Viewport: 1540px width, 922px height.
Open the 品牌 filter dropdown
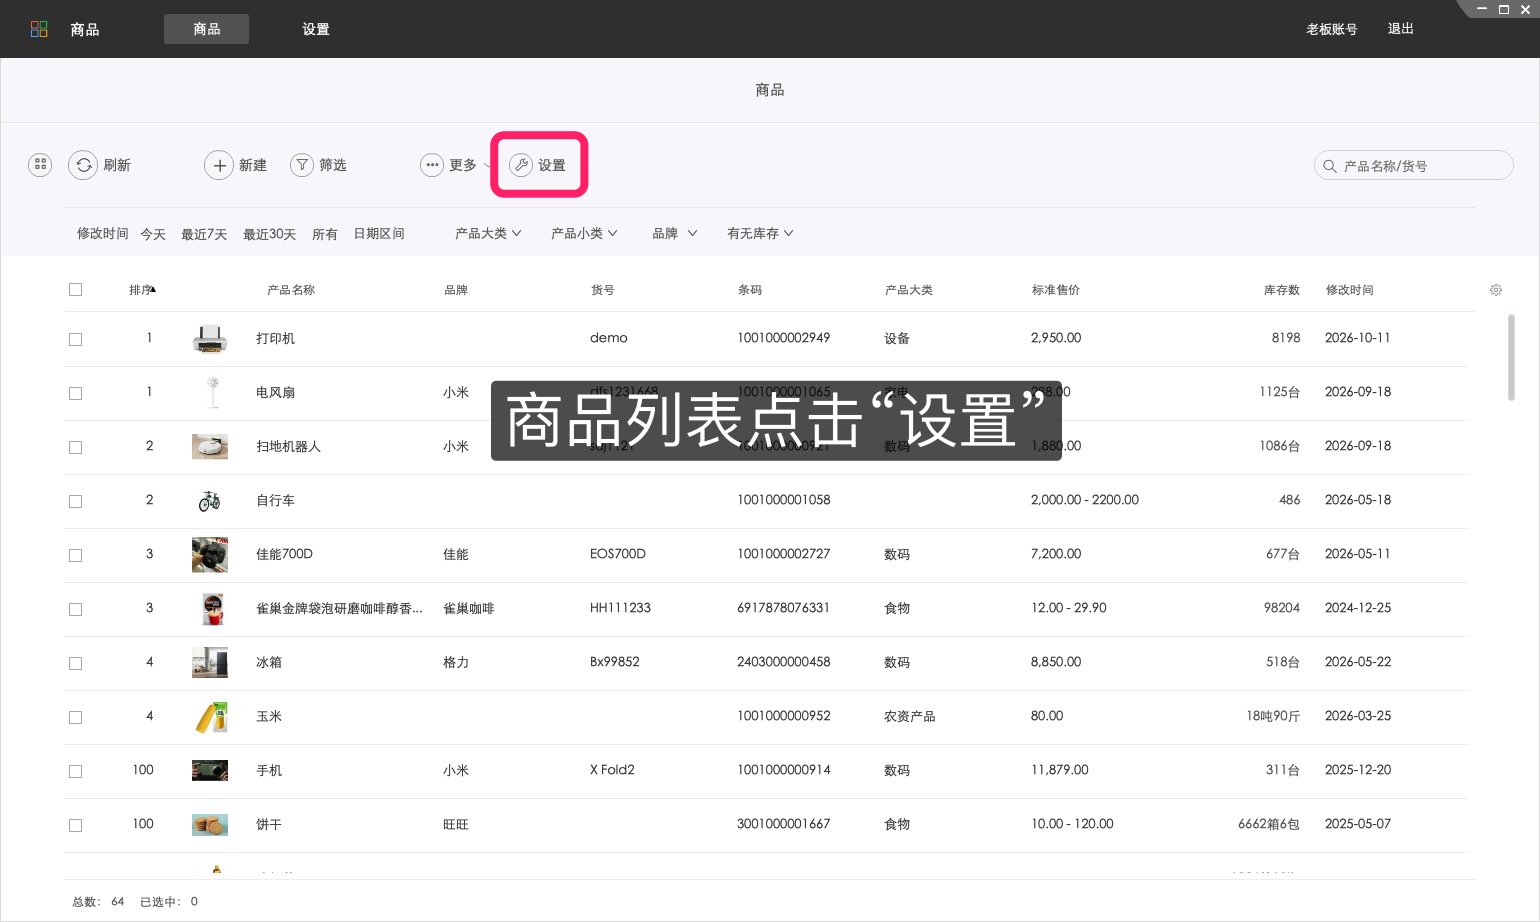pos(675,233)
